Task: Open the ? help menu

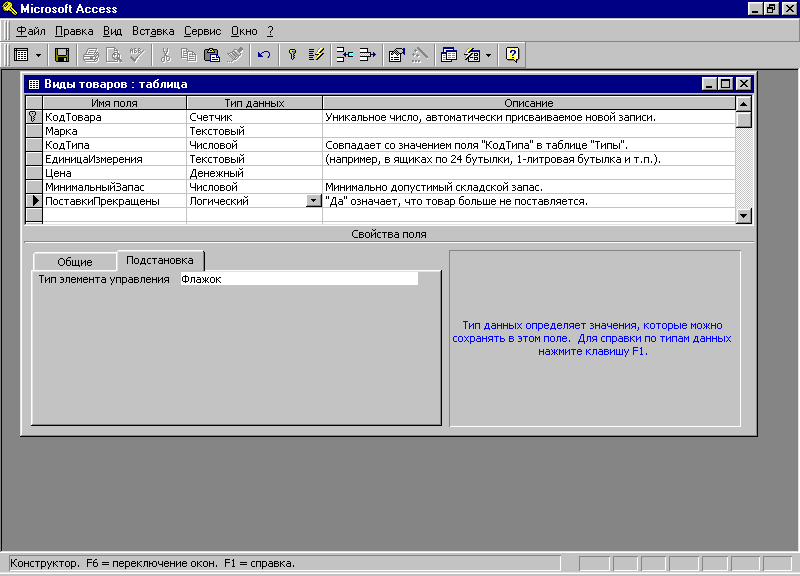Action: [270, 31]
